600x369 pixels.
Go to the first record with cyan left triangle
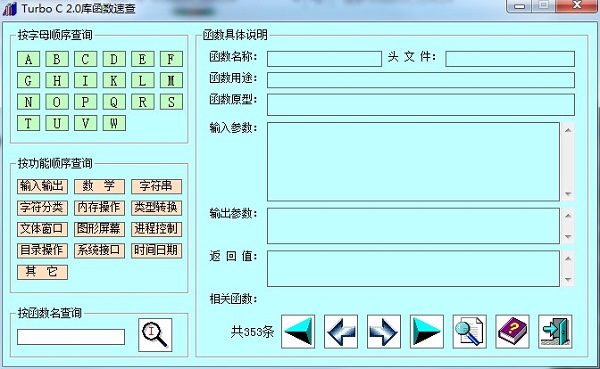point(298,331)
